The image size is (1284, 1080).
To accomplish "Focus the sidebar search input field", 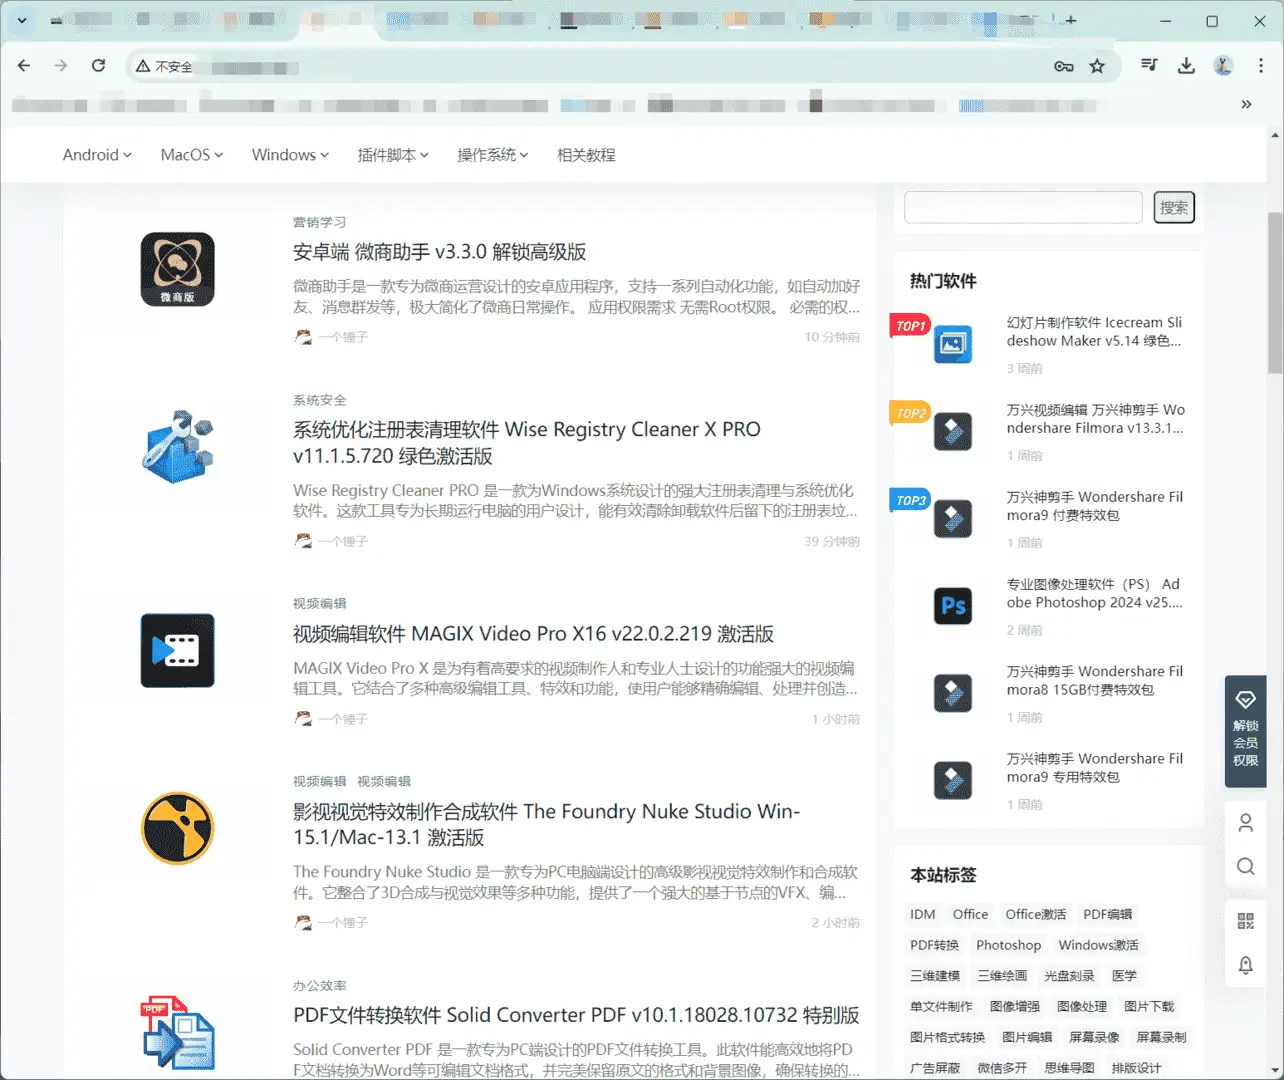I will pyautogui.click(x=1022, y=208).
